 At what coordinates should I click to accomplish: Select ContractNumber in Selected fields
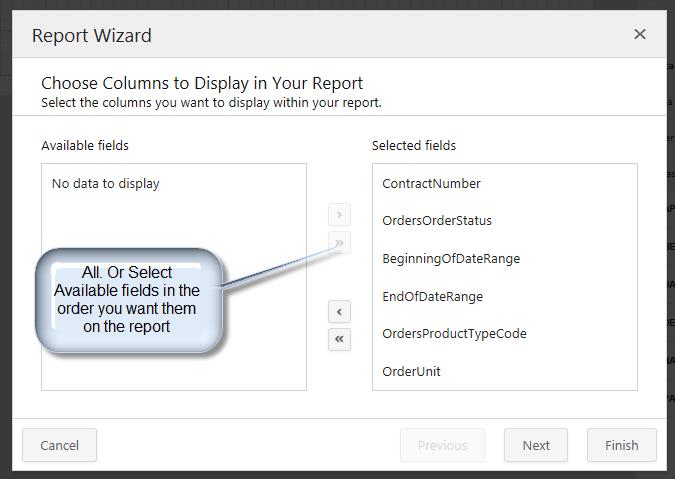click(x=431, y=184)
